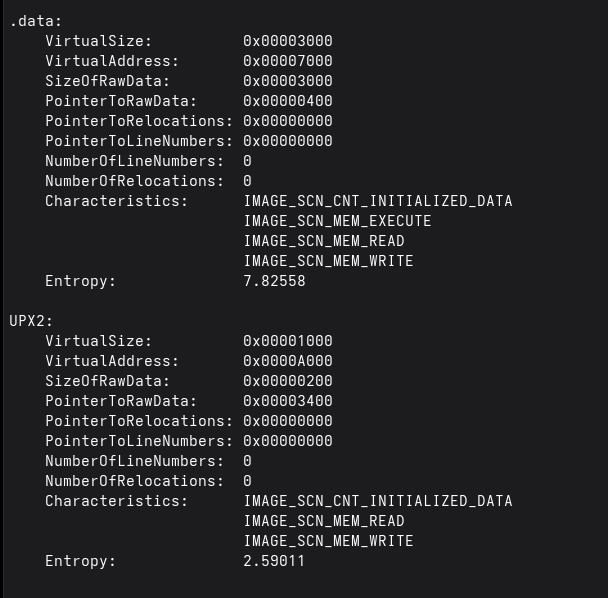This screenshot has width=608, height=598.
Task: Click the PointerToRelocations label under .data
Action: click(139, 121)
